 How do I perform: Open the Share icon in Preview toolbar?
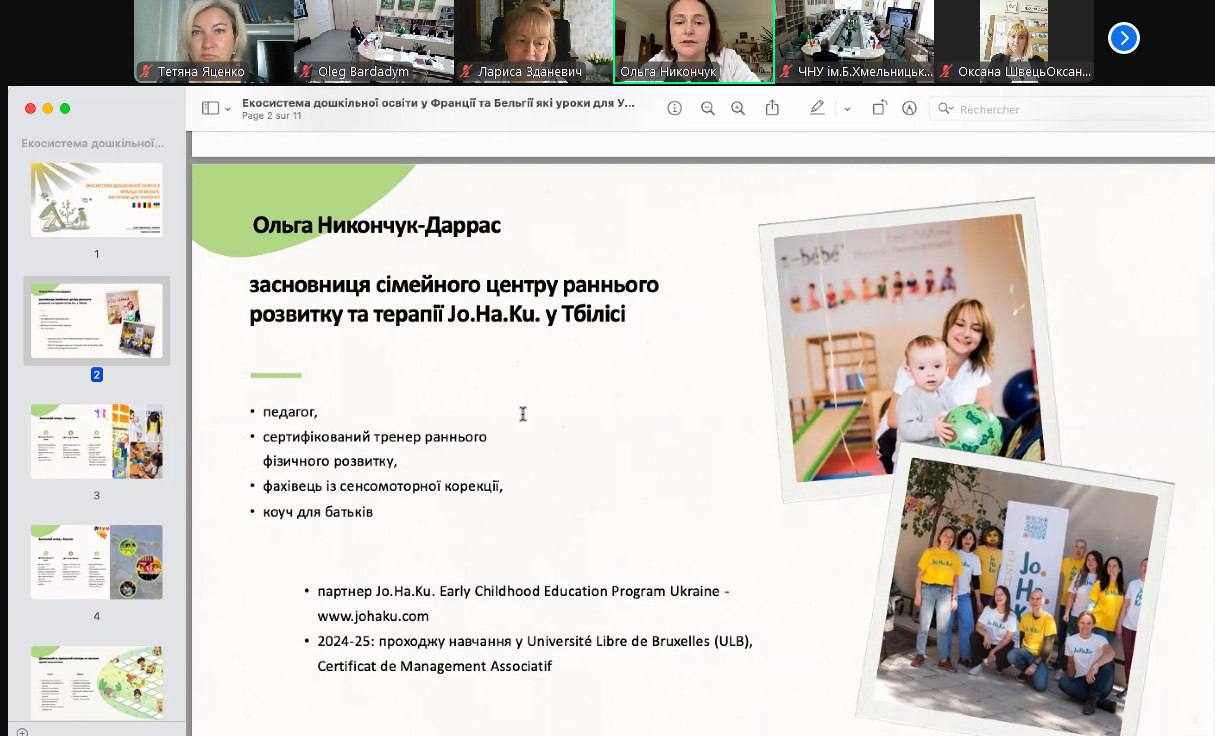pyautogui.click(x=772, y=107)
